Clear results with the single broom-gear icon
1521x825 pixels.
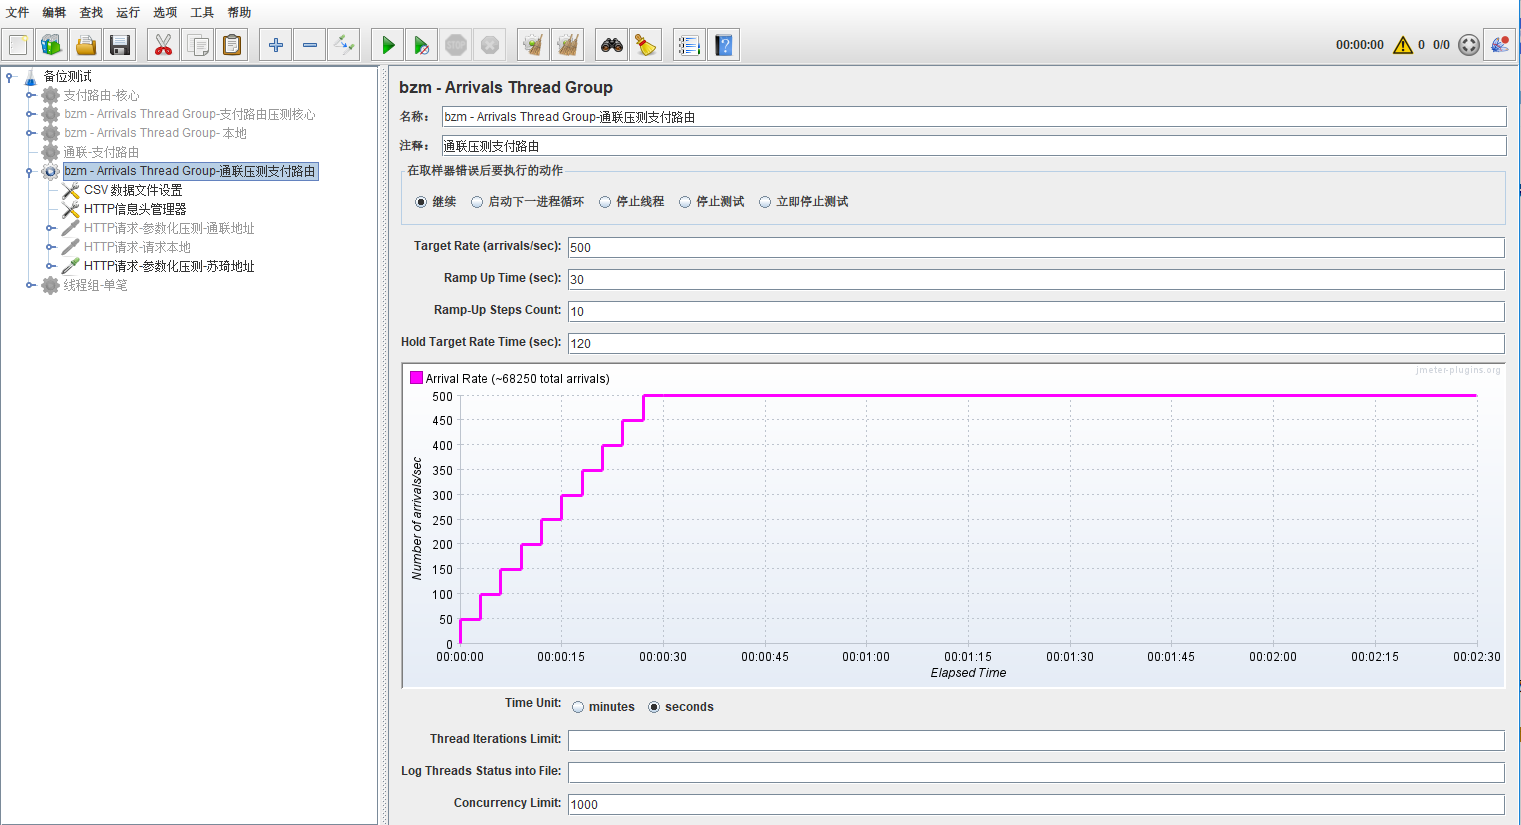[x=534, y=45]
